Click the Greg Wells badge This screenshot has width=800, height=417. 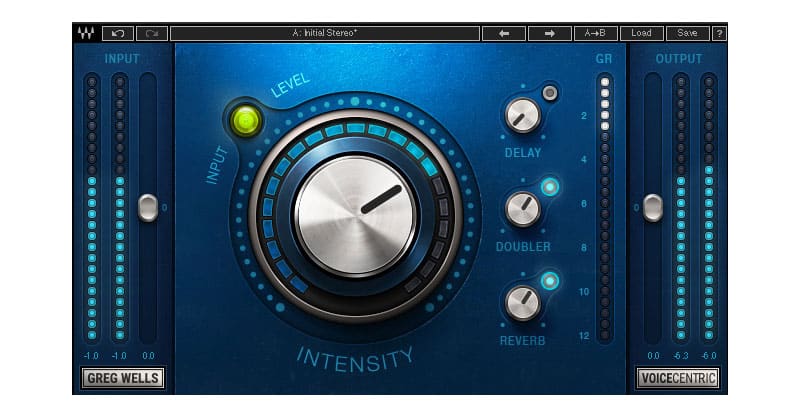tap(123, 378)
